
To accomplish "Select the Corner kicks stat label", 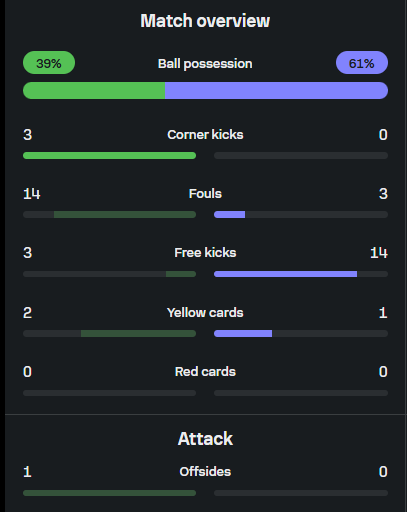I will click(205, 135).
